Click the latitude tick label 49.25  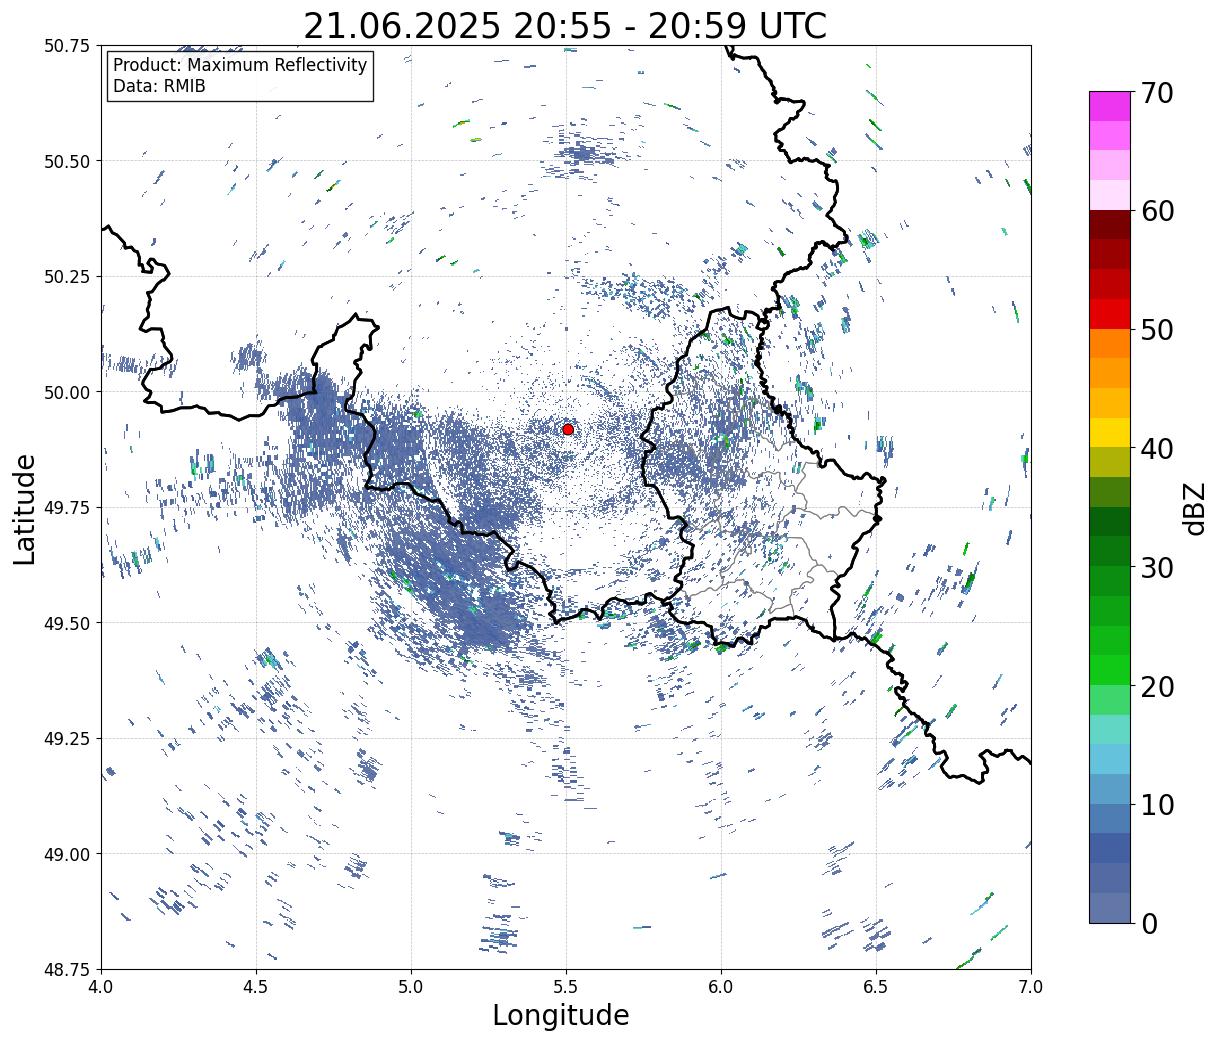pyautogui.click(x=68, y=739)
